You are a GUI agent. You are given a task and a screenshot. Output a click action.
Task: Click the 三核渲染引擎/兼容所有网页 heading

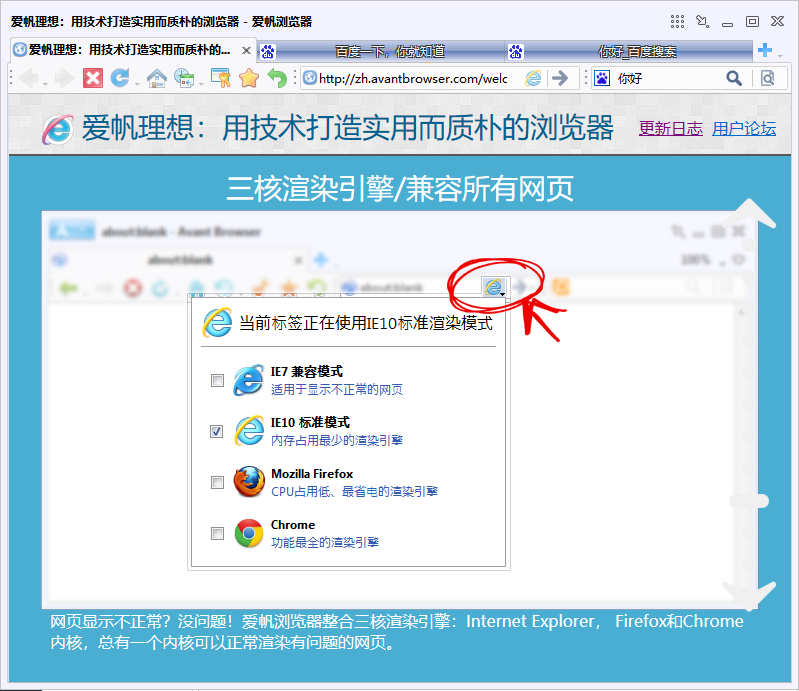click(x=400, y=189)
